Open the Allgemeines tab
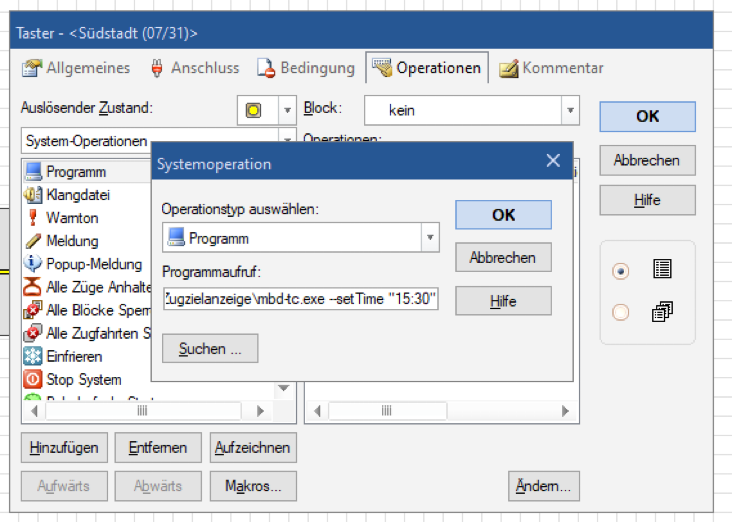The width and height of the screenshot is (732, 522). click(76, 68)
